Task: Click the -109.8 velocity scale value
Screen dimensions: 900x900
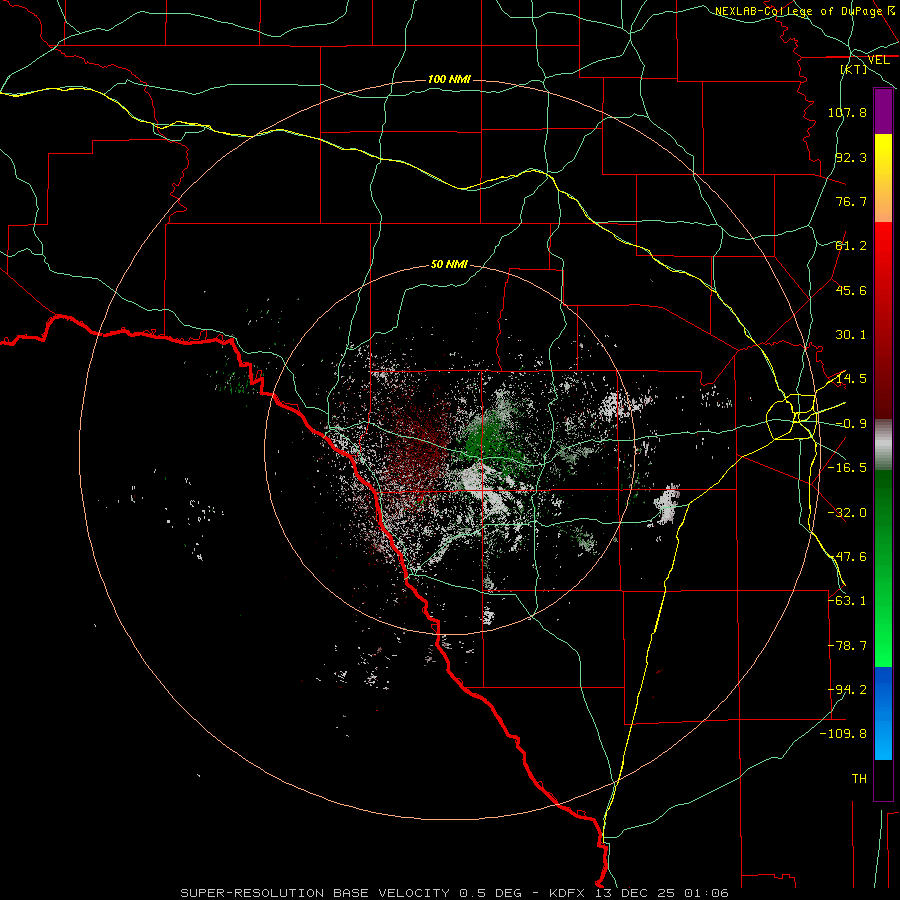Action: click(x=843, y=734)
